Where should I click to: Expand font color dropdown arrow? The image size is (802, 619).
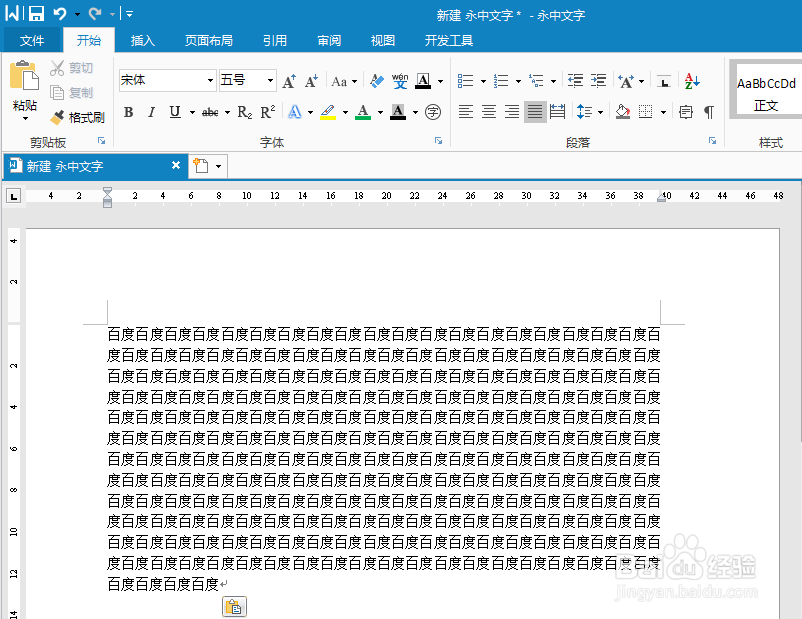tap(380, 113)
